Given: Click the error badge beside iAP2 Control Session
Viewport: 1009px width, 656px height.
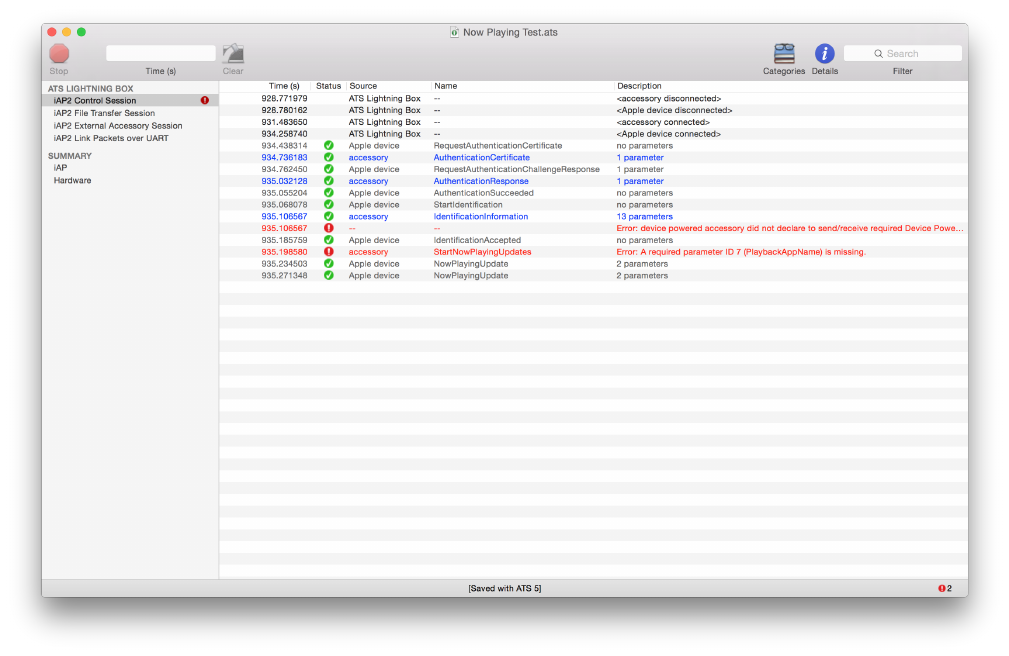Looking at the screenshot, I should point(205,100).
